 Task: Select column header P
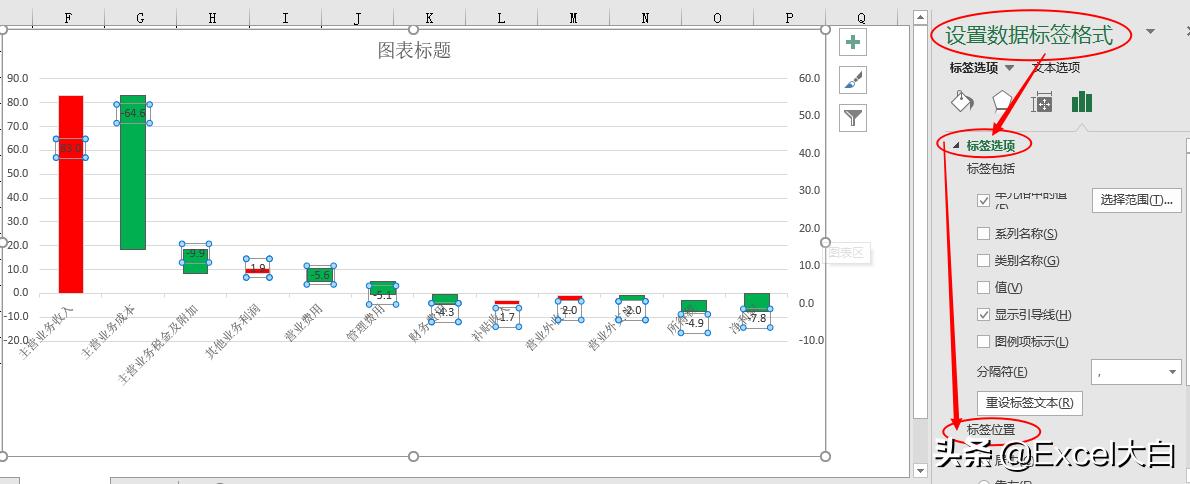click(x=790, y=18)
